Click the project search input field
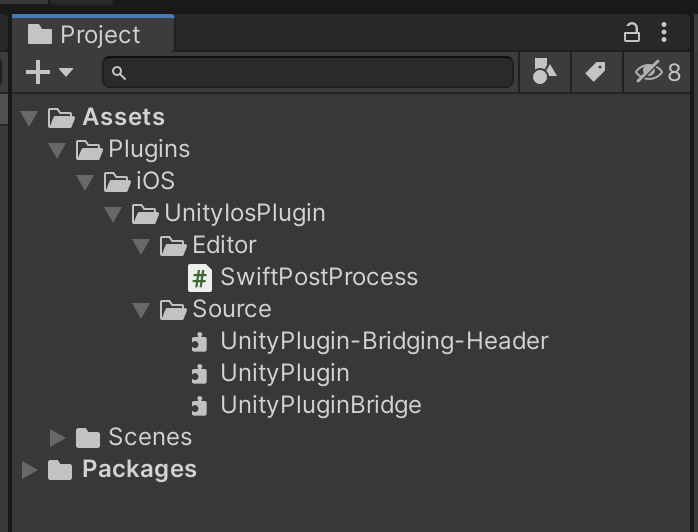Screen dimensions: 698x532 308,72
